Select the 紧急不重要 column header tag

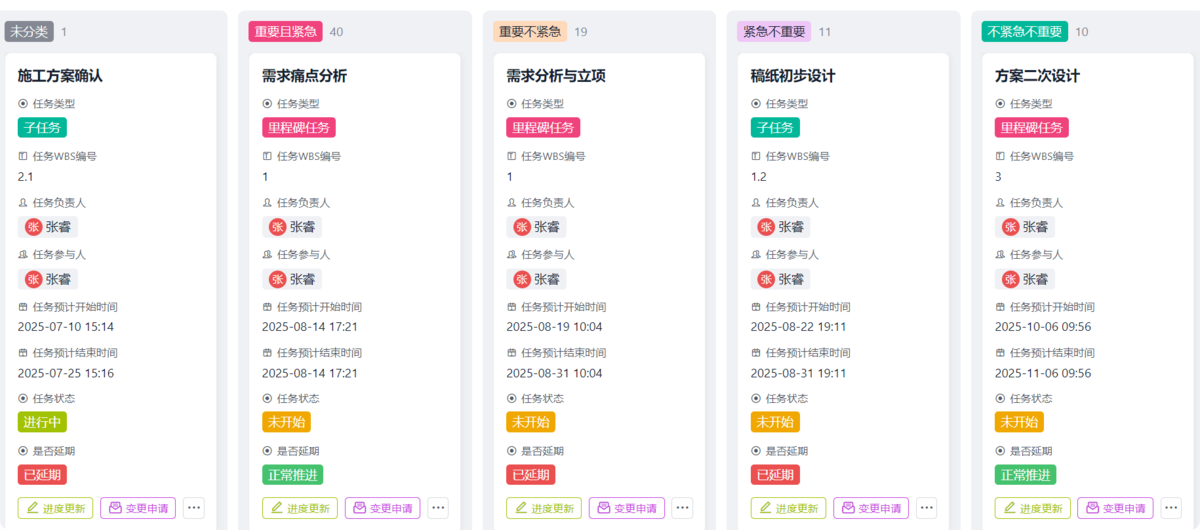click(774, 32)
